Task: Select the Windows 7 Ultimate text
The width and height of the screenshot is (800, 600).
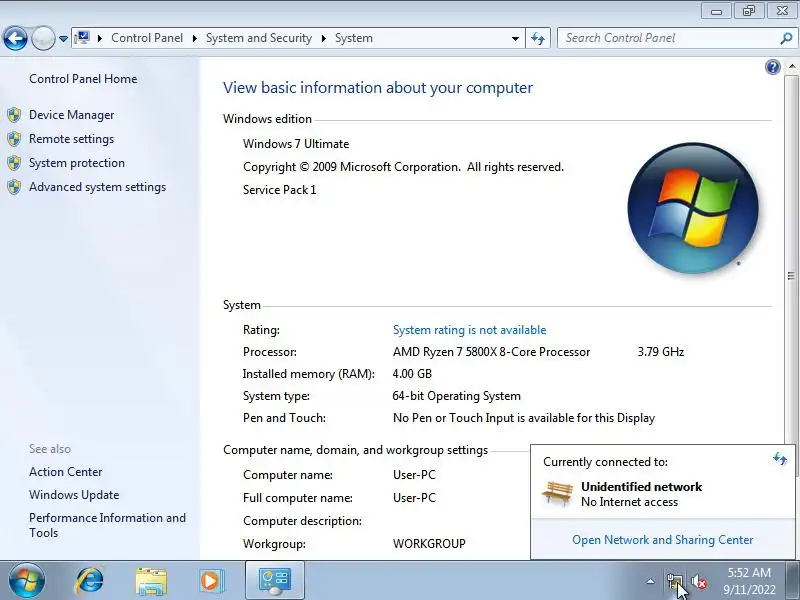Action: point(296,144)
